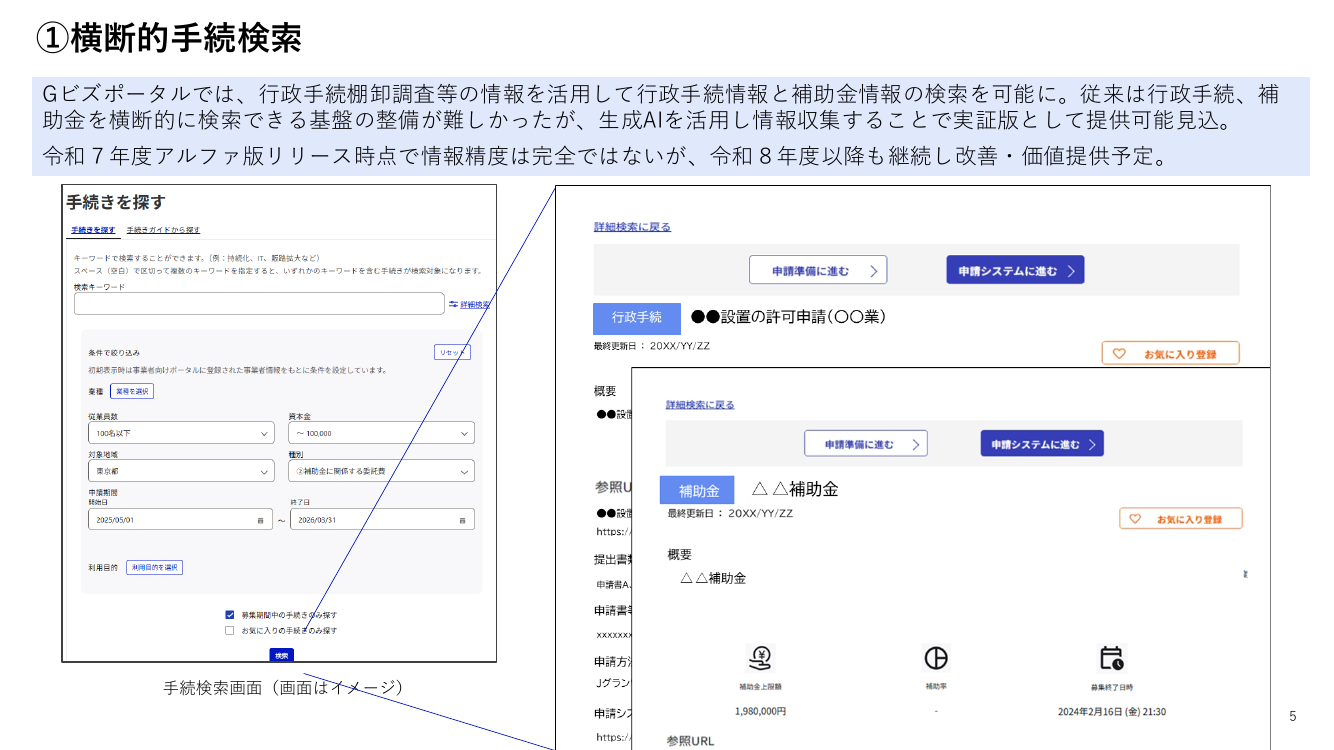Switch to the 手続きを探す tab
Viewport: 1334px width, 750px height.
pyautogui.click(x=93, y=230)
